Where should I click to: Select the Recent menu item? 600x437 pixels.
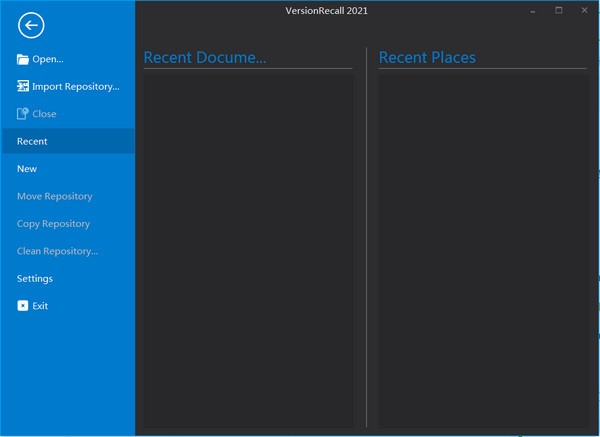[x=32, y=141]
